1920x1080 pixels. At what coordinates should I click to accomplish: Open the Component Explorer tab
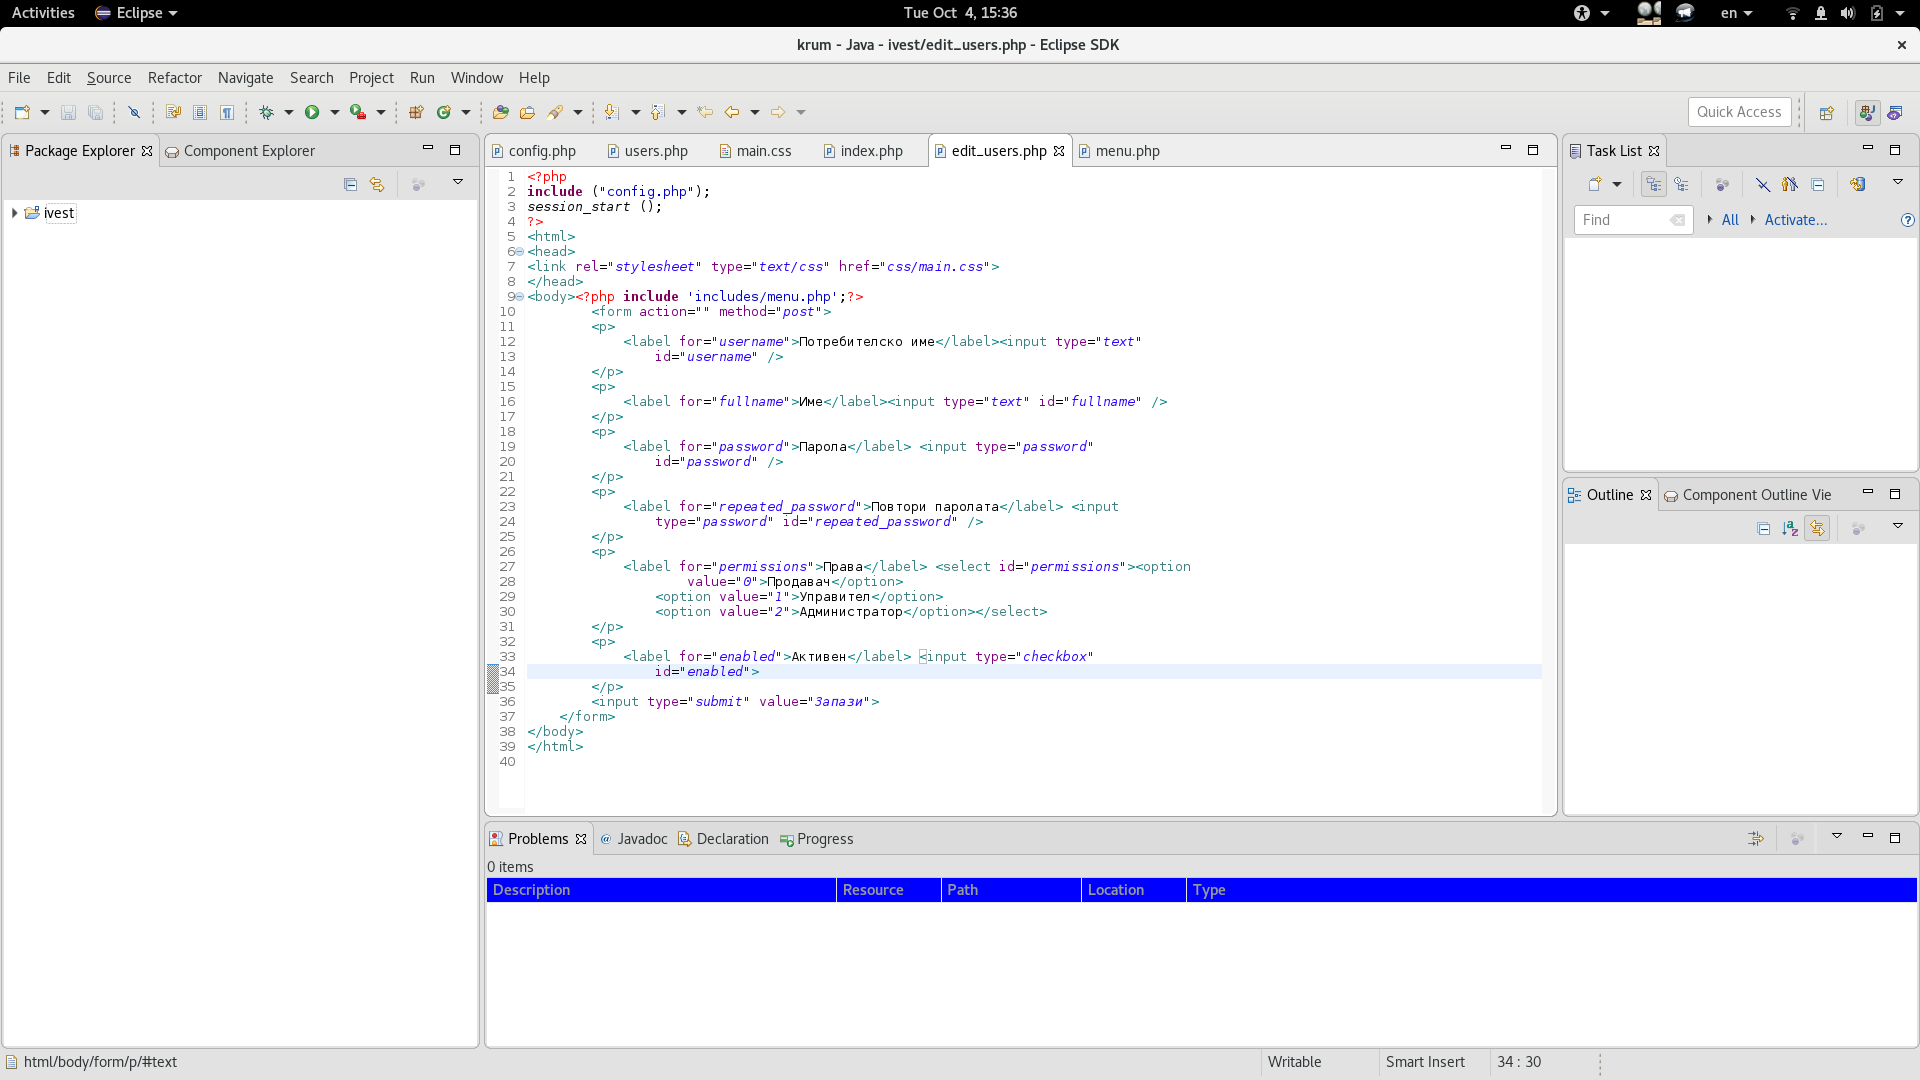240,151
